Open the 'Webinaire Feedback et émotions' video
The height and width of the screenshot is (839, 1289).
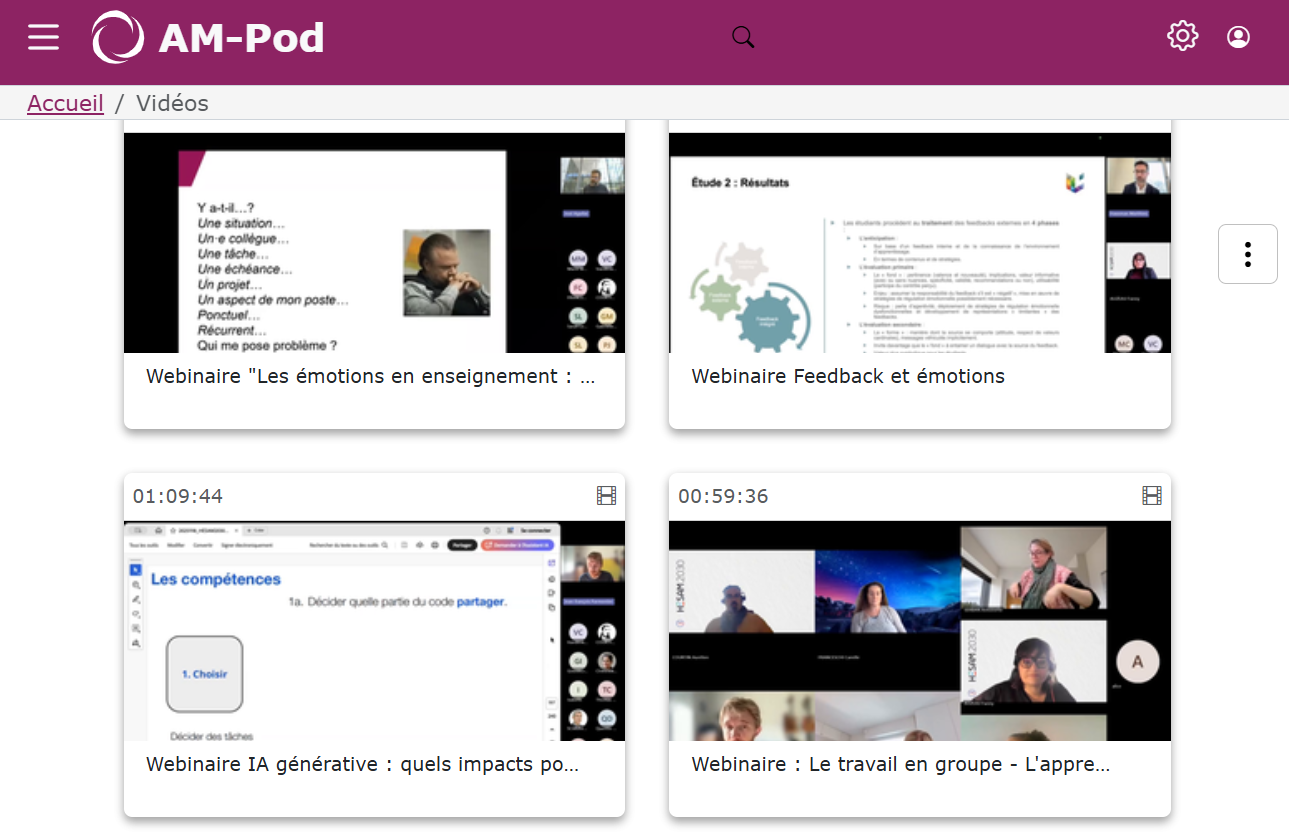919,243
